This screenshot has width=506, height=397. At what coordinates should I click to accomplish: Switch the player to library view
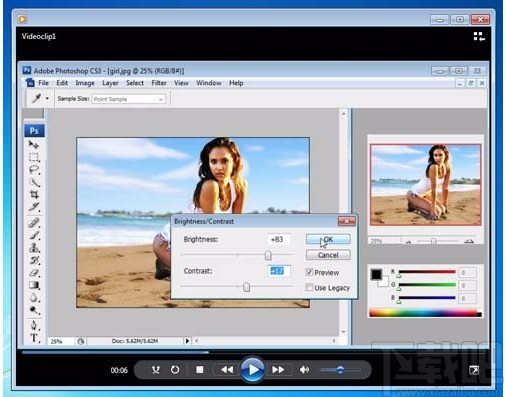pyautogui.click(x=479, y=36)
